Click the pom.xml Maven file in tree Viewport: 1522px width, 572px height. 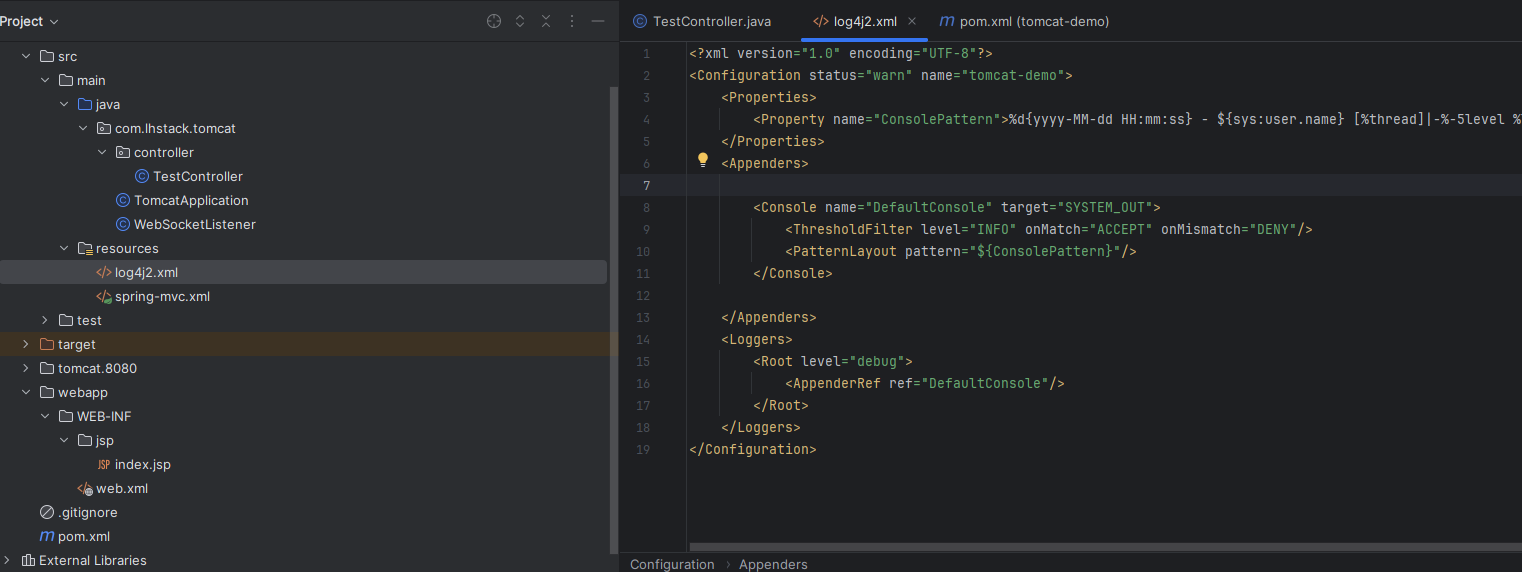coord(83,537)
